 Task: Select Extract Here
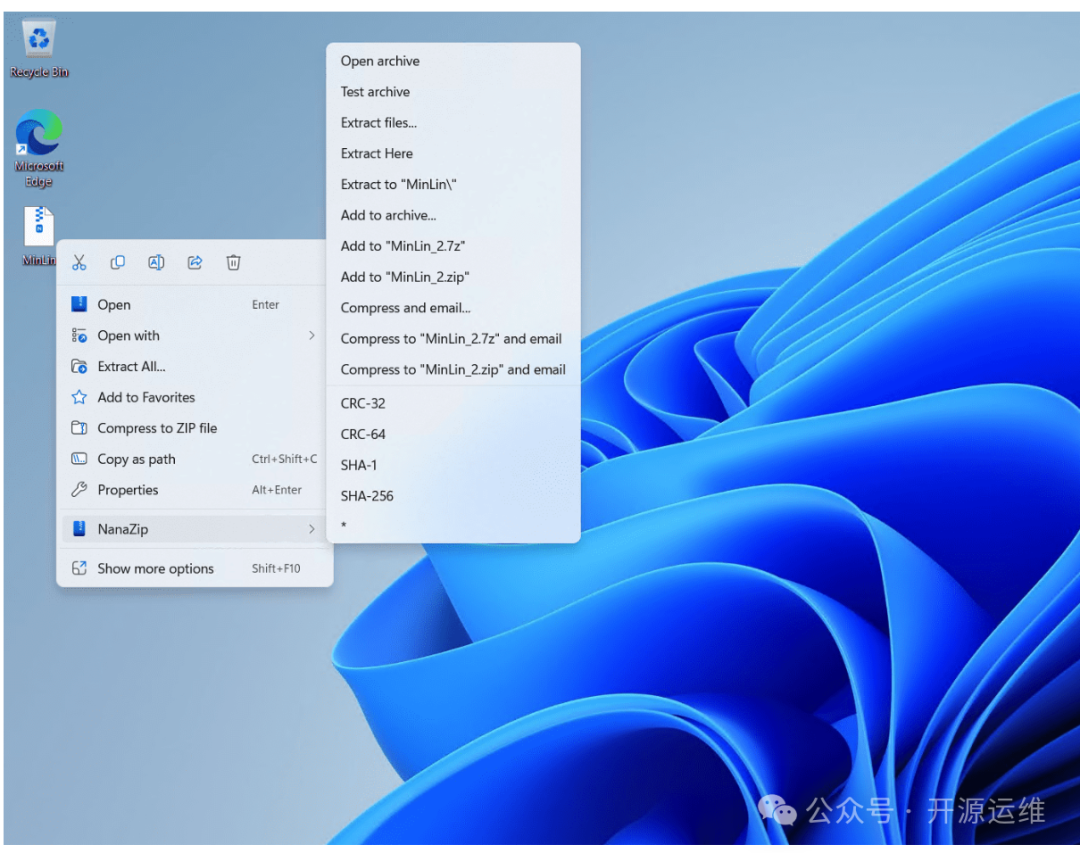(453, 154)
